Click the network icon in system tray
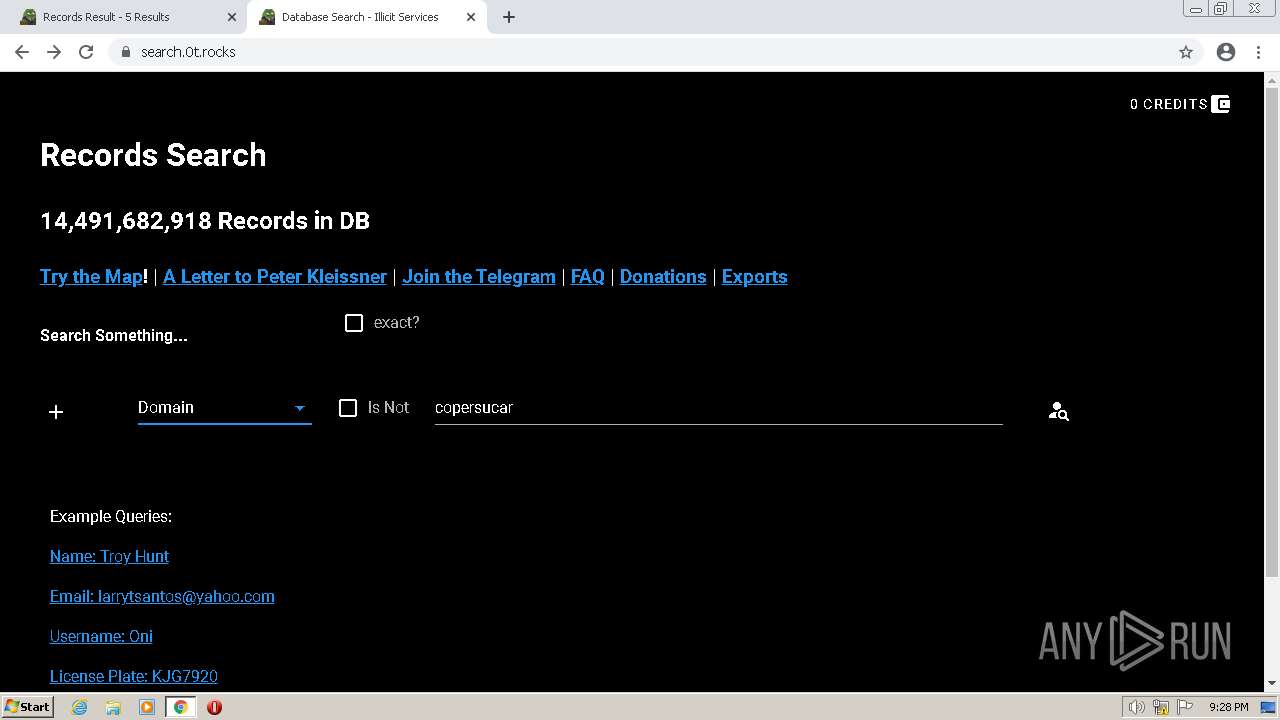Screen dimensions: 1280x720 click(1161, 707)
